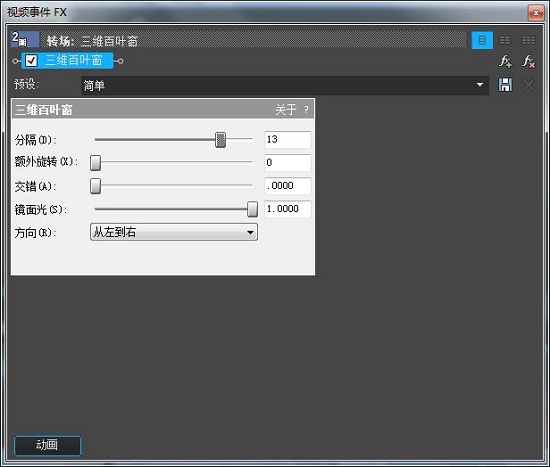The height and width of the screenshot is (467, 550).
Task: Click the 镜面光 slider handle
Action: tap(252, 209)
